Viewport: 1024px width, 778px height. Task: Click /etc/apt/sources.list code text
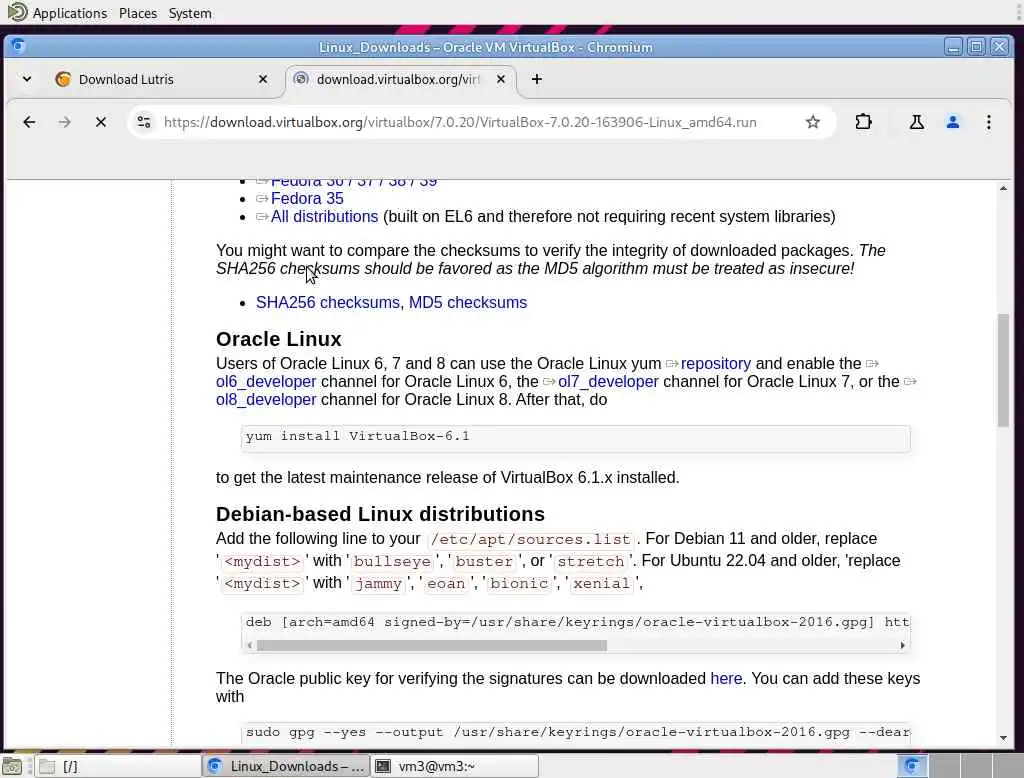coord(530,540)
